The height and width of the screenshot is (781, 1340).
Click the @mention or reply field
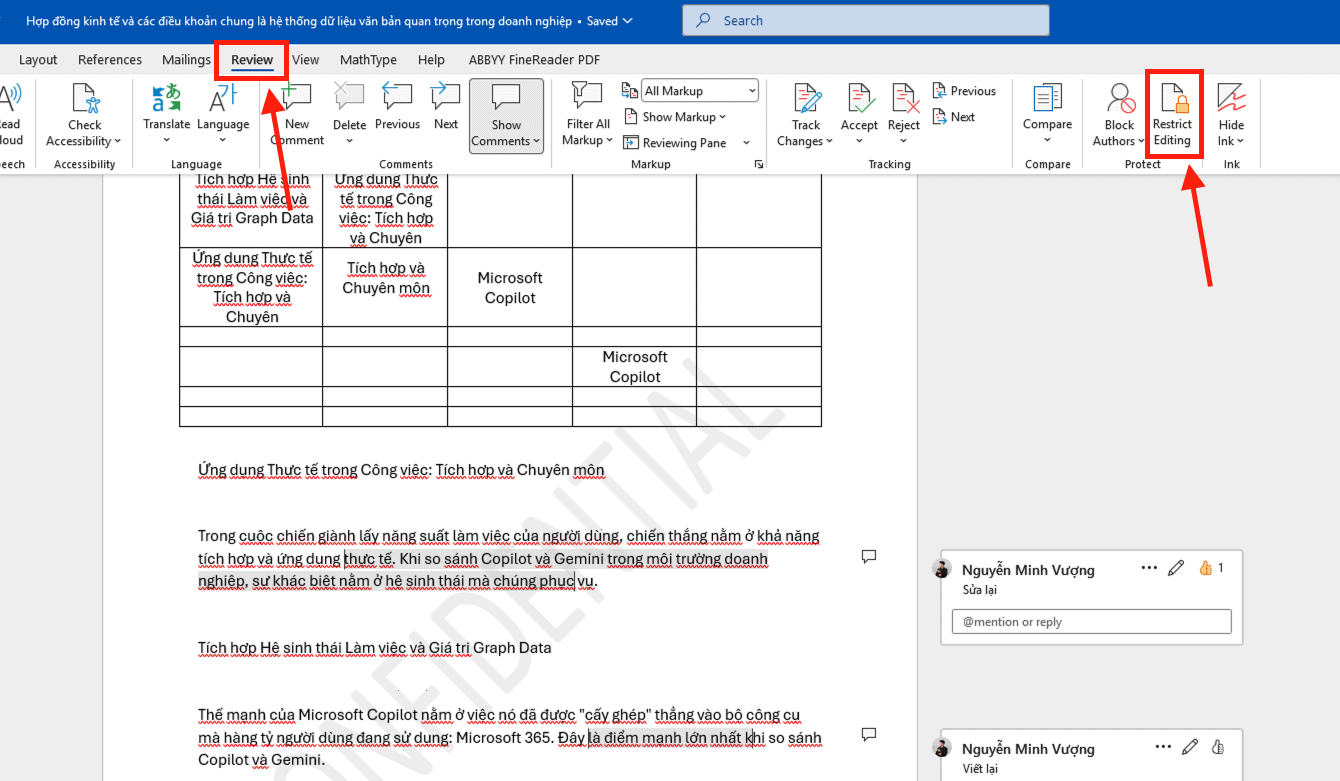1091,622
